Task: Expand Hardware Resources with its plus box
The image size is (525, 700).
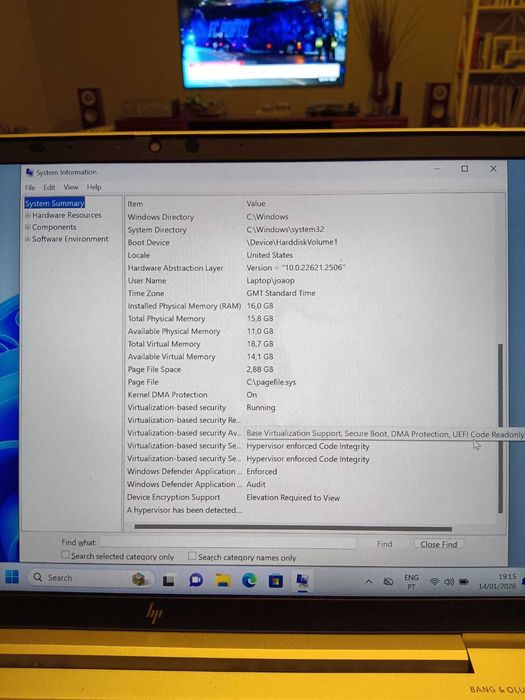Action: [28, 215]
